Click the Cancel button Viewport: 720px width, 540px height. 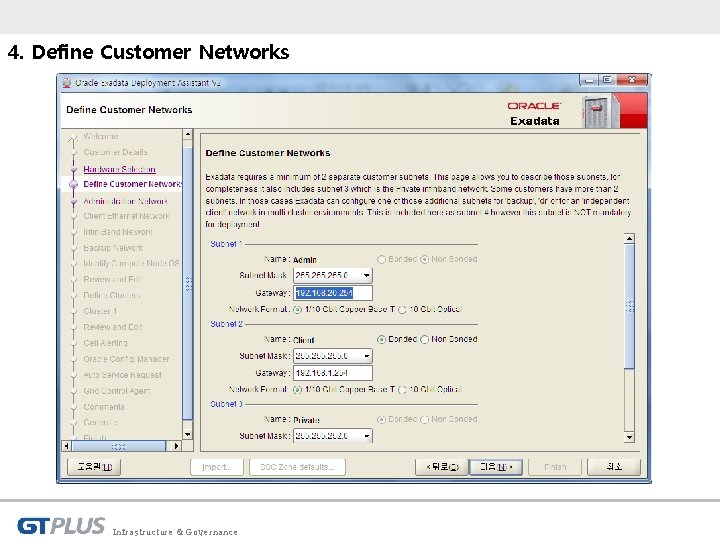614,467
